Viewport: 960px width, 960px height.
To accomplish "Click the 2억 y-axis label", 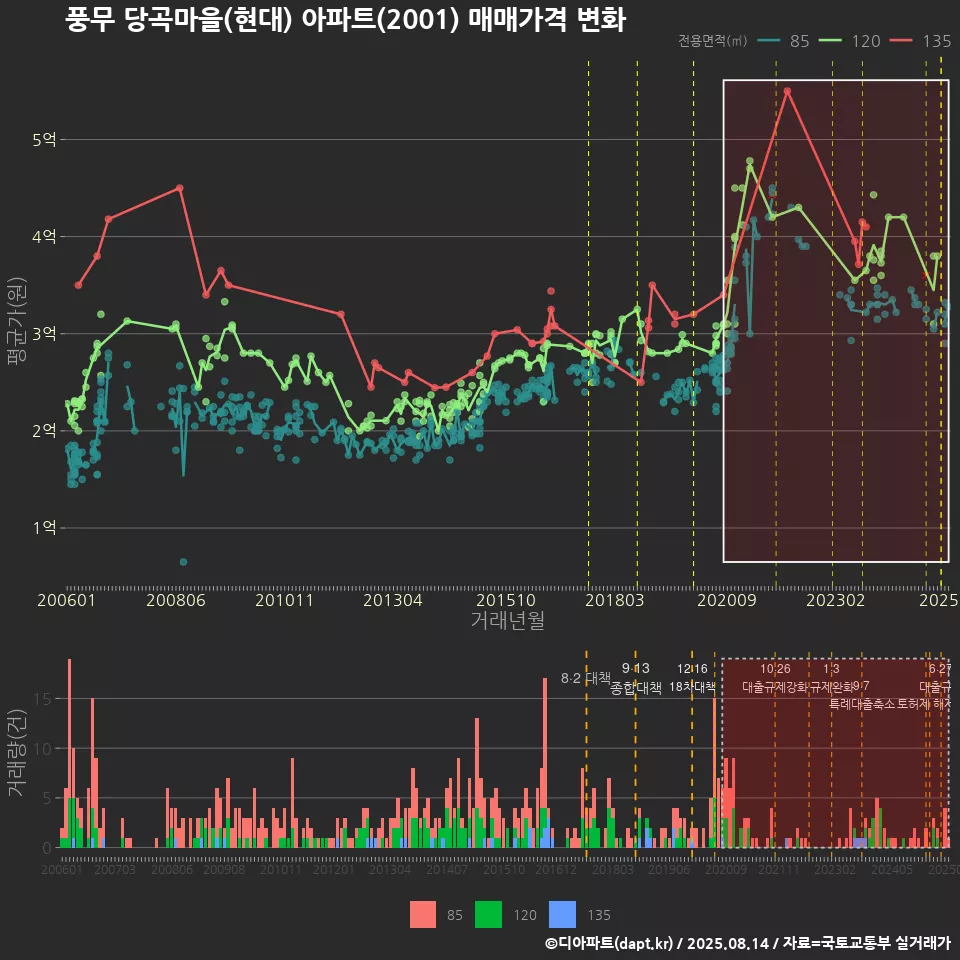I will click(44, 430).
